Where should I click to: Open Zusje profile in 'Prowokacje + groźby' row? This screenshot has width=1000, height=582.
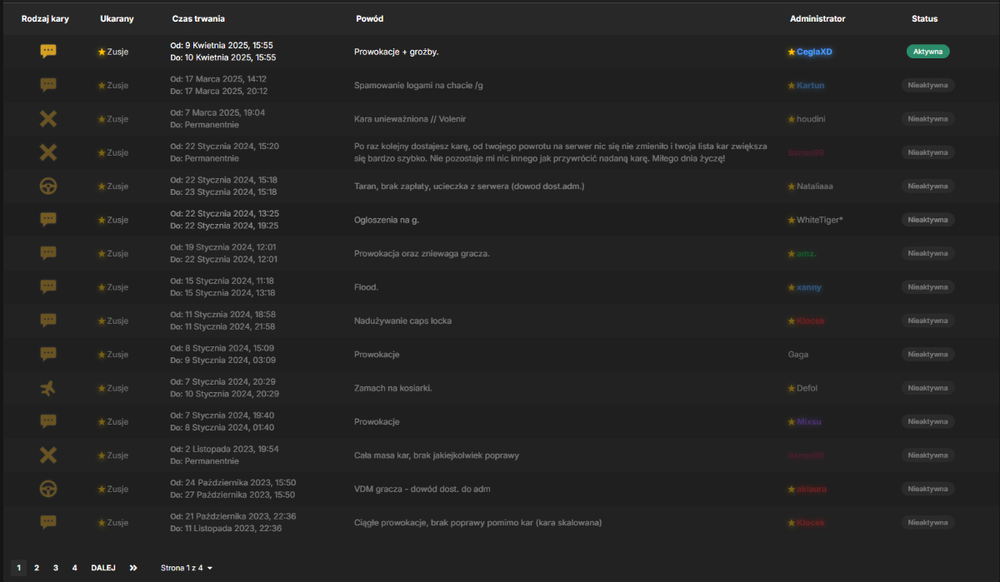point(117,52)
